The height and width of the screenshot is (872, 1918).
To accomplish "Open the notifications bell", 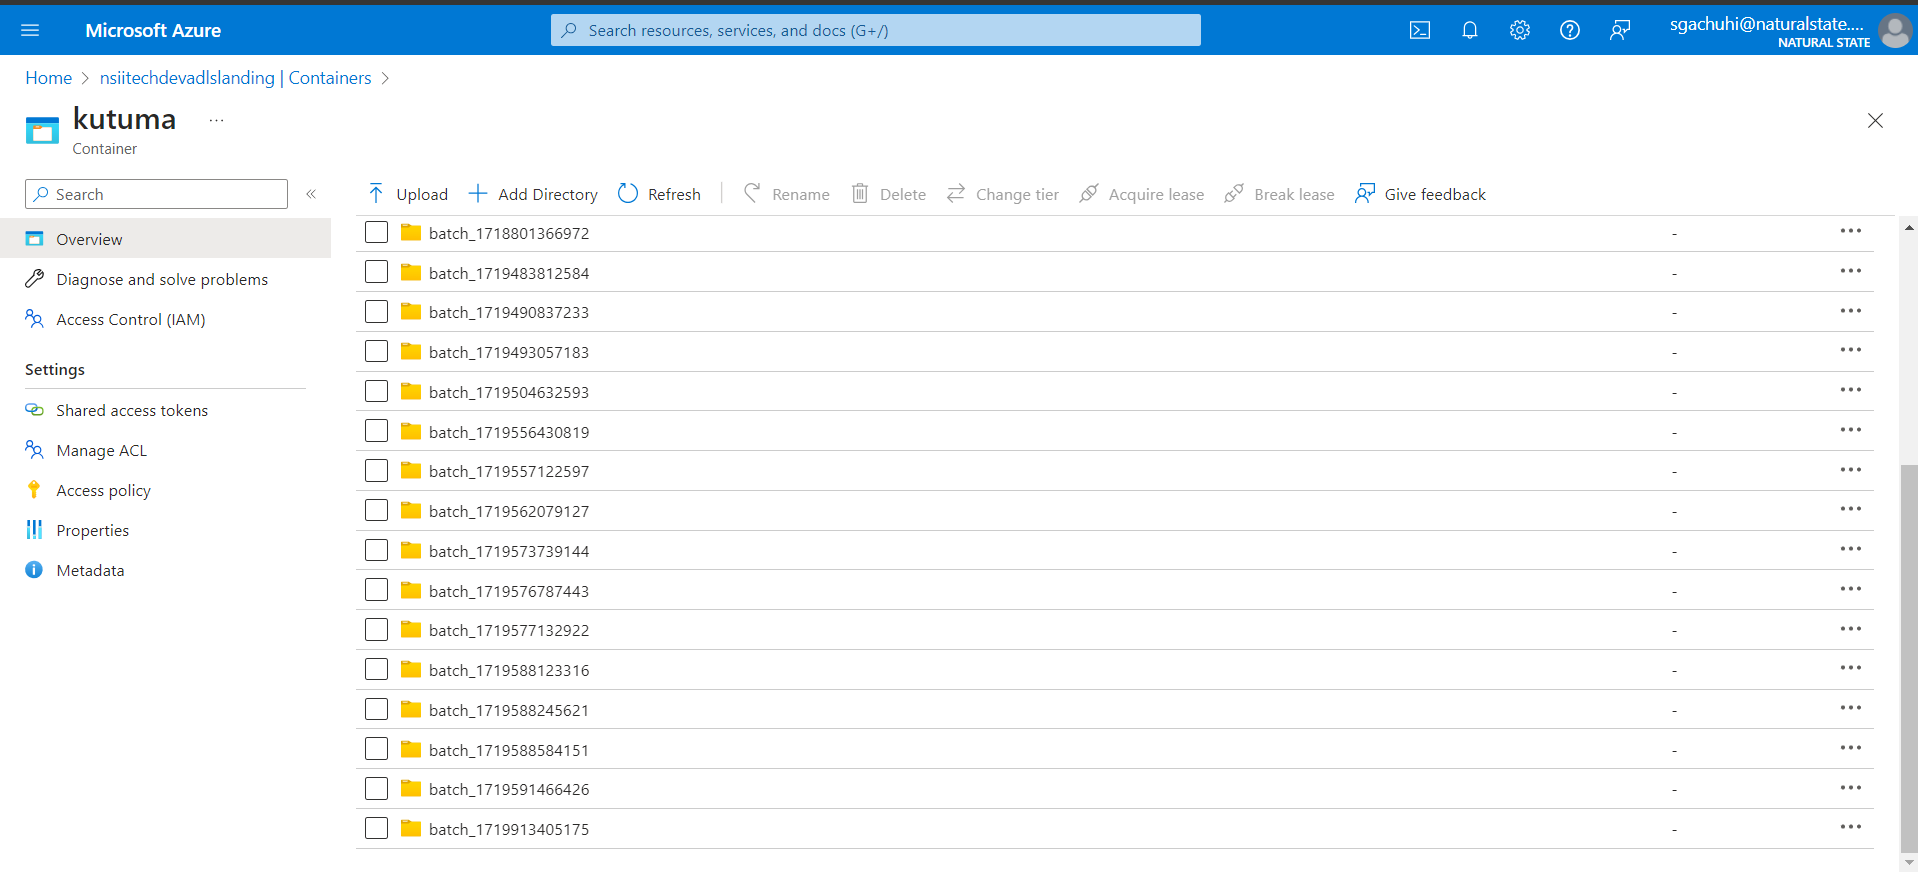I will (x=1470, y=30).
